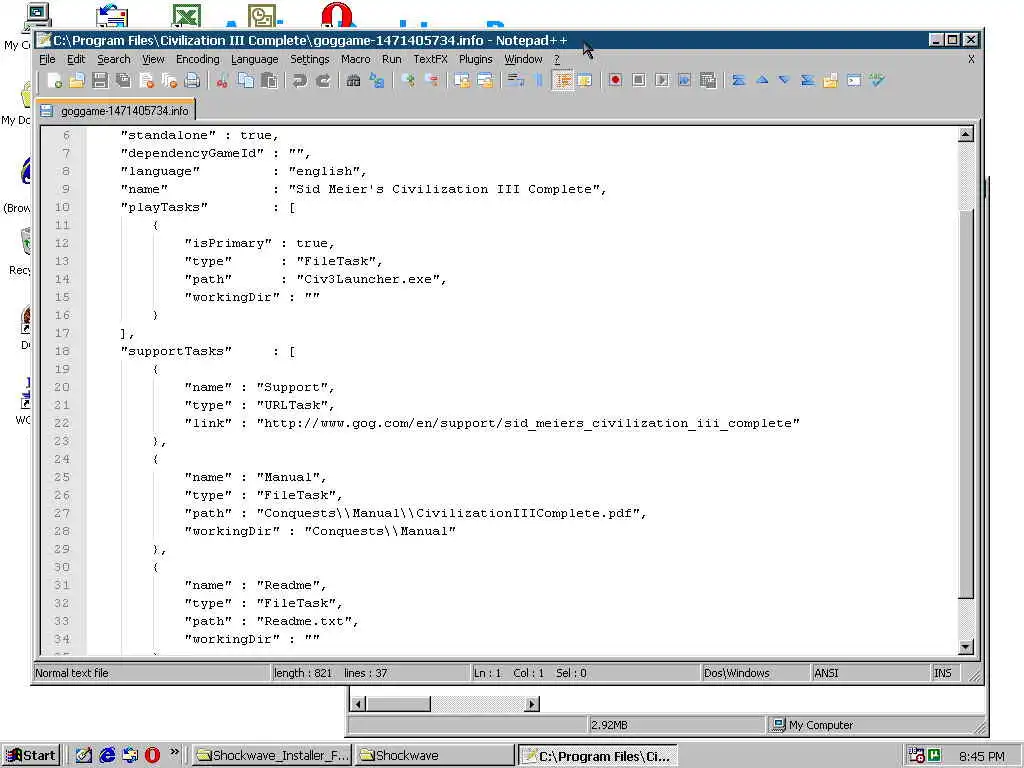The height and width of the screenshot is (768, 1024).
Task: Click the spell-check ABC toolbar icon
Action: coord(877,80)
